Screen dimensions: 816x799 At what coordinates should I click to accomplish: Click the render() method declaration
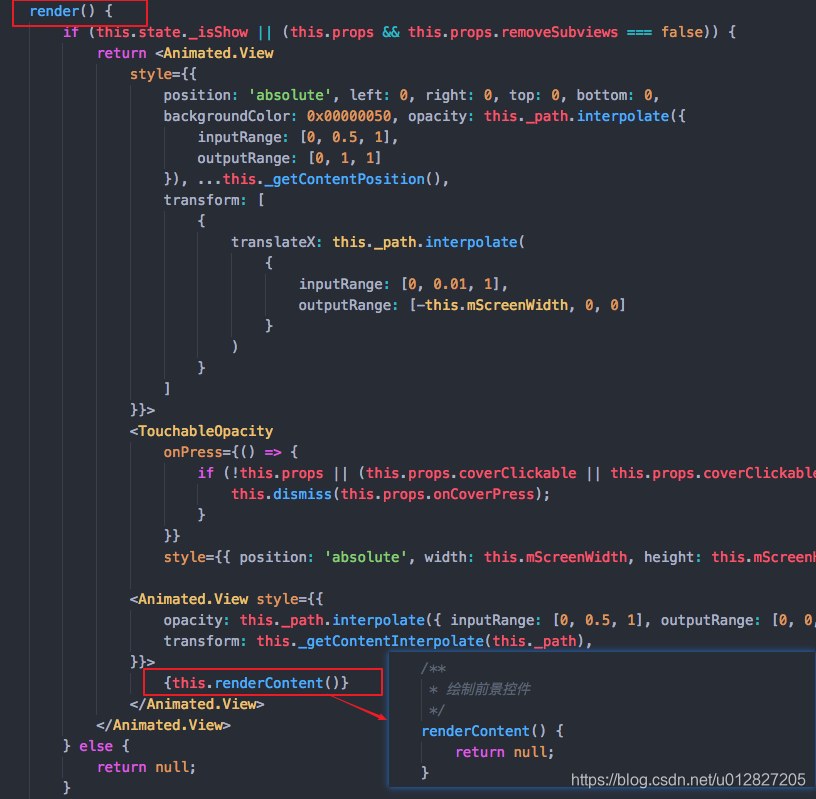71,11
